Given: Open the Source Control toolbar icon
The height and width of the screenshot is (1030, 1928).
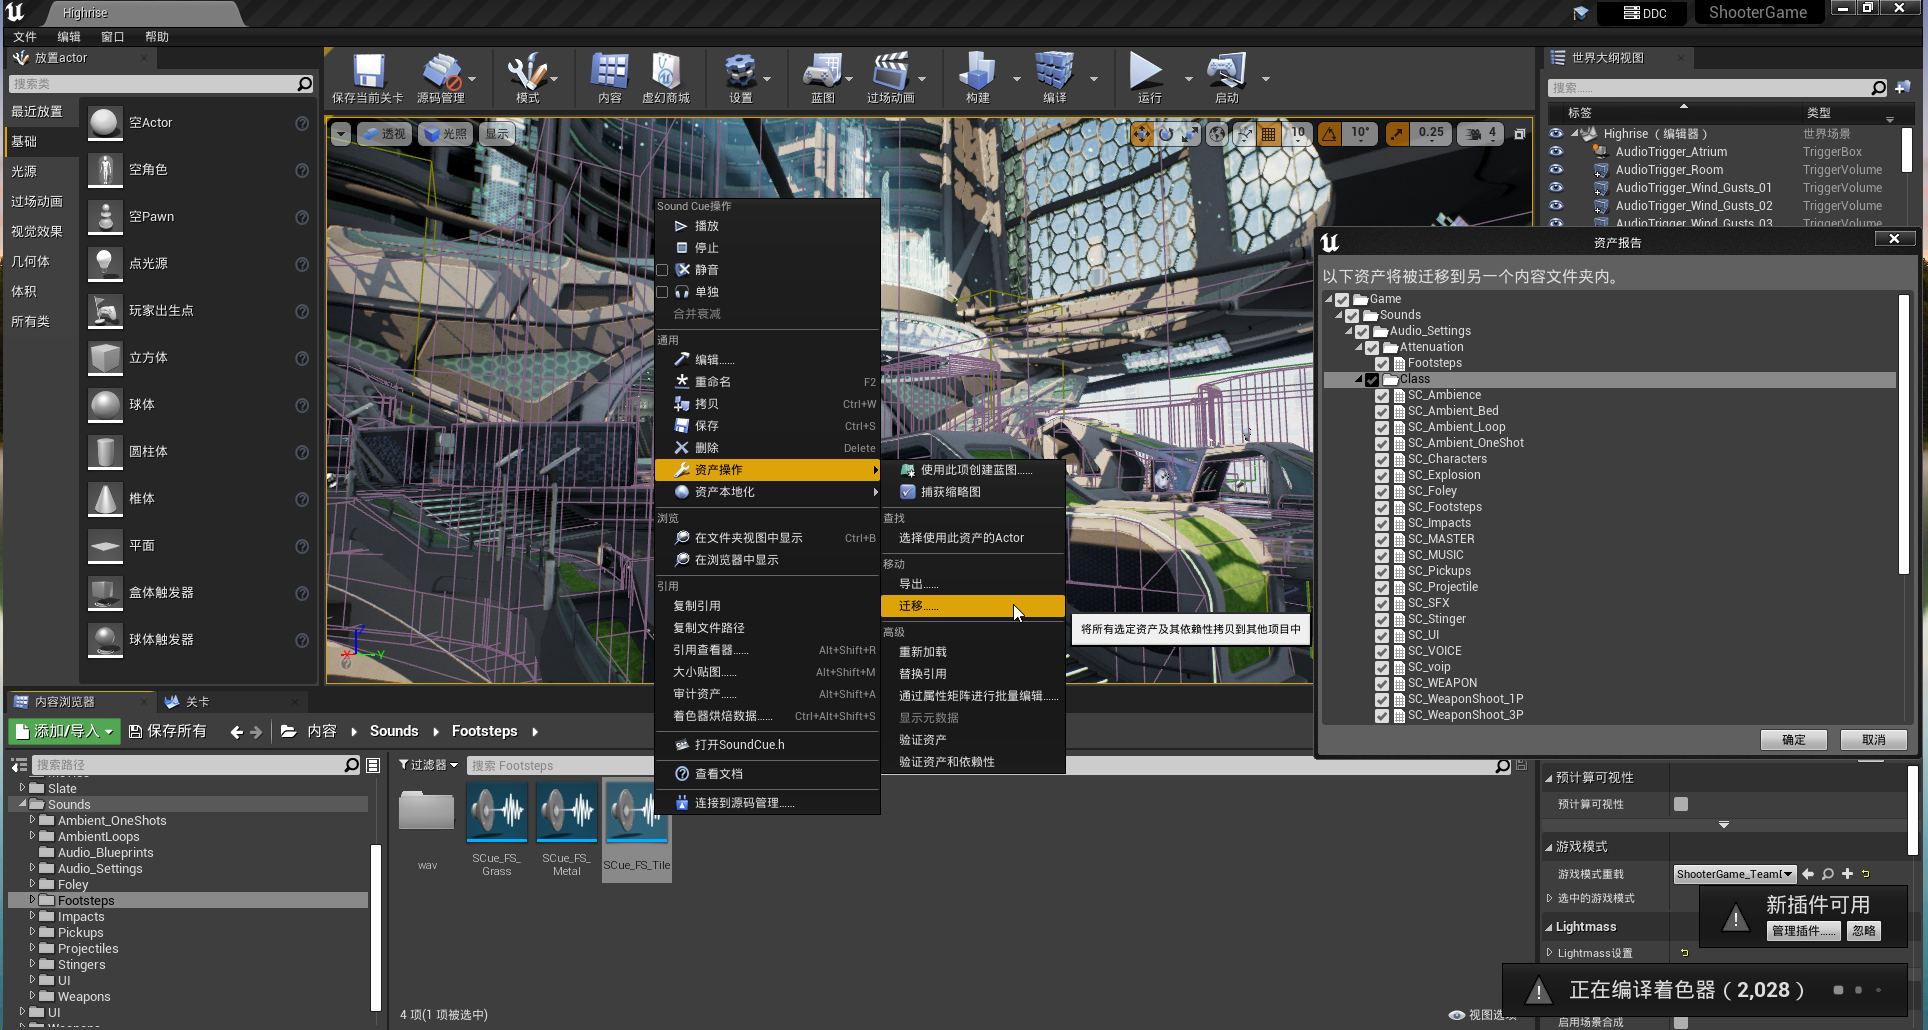Looking at the screenshot, I should coord(441,71).
